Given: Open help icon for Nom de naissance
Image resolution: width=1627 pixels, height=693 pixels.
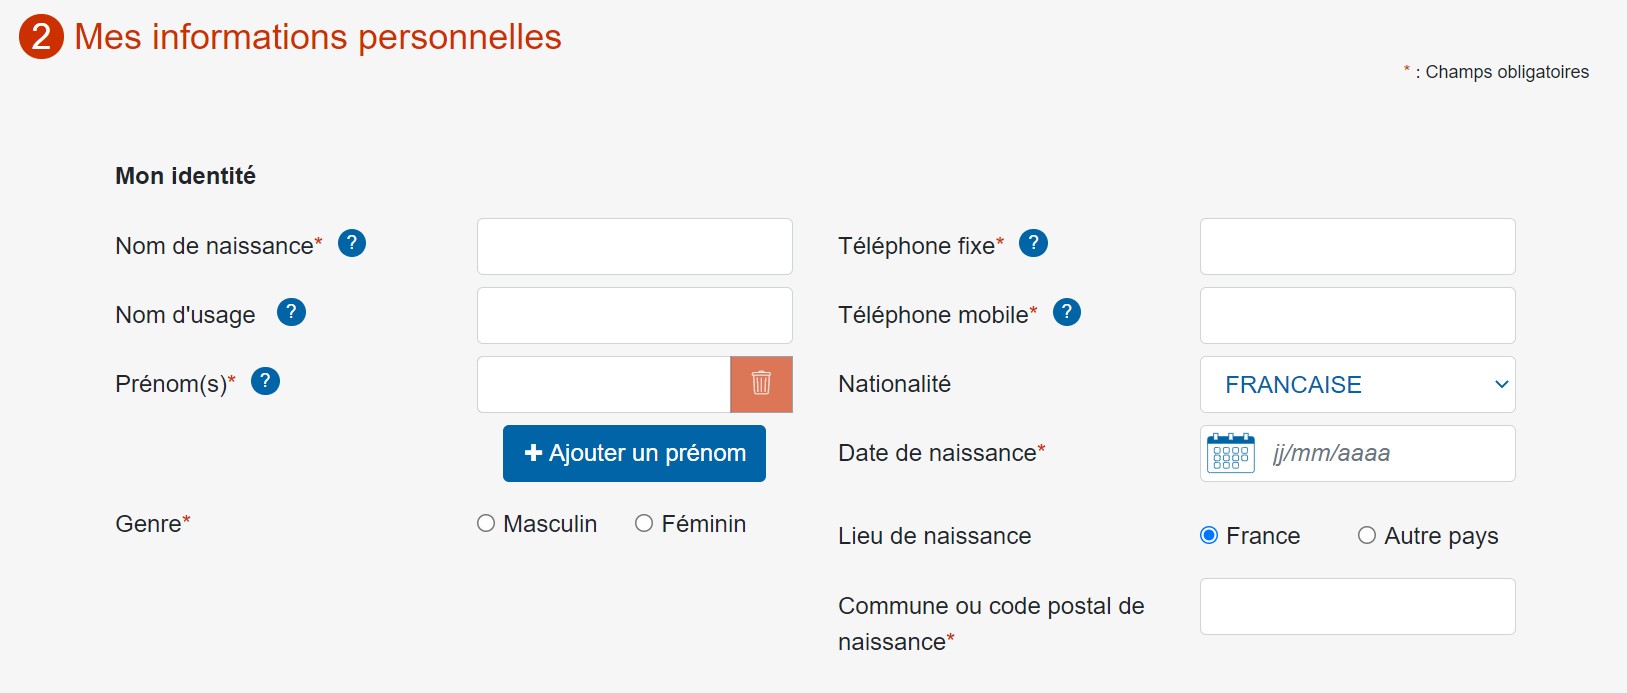Looking at the screenshot, I should [x=352, y=243].
